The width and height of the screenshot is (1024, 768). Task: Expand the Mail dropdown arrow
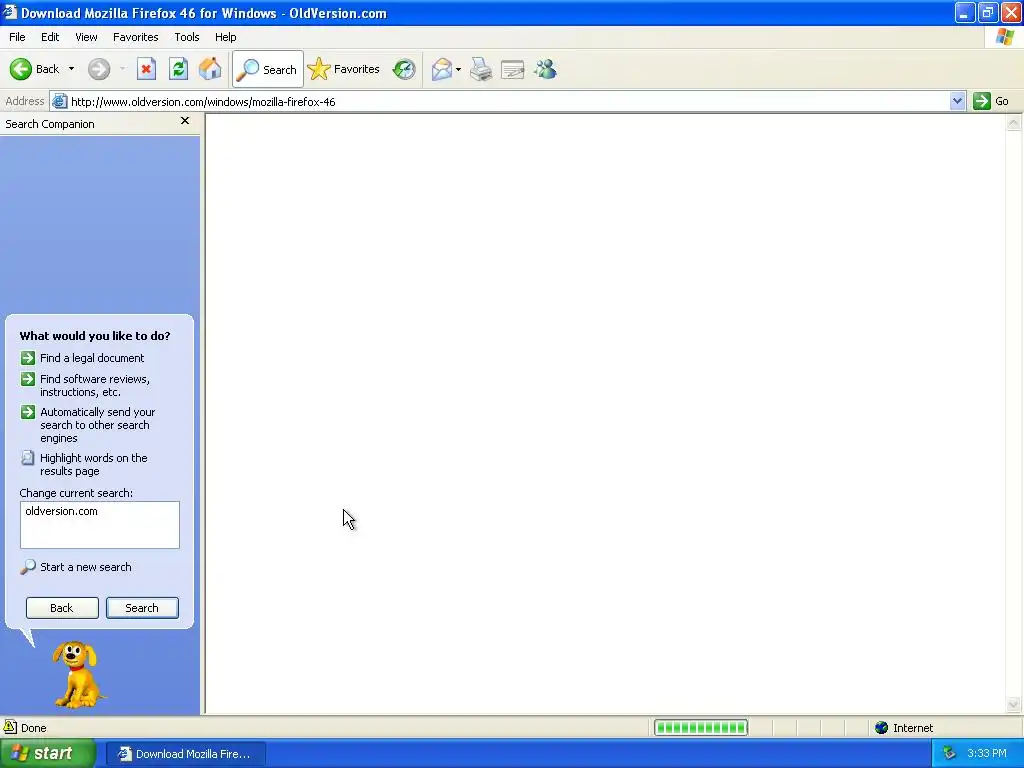click(x=458, y=69)
